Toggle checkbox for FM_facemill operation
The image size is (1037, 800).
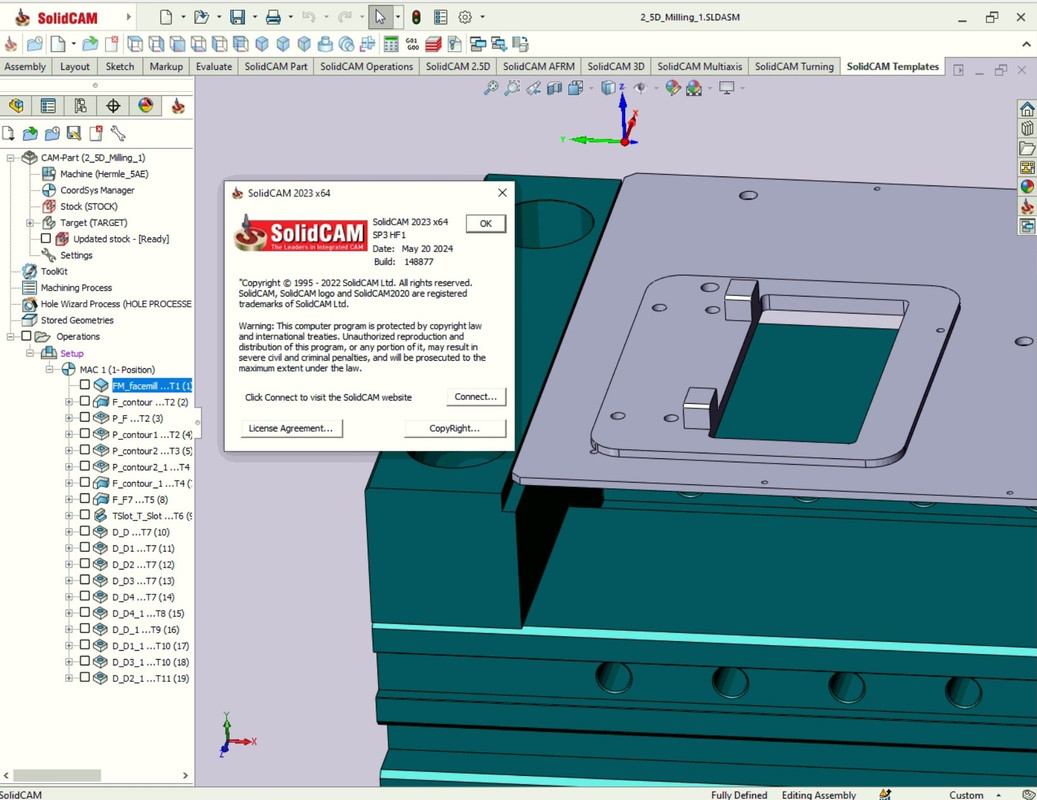pyautogui.click(x=85, y=384)
